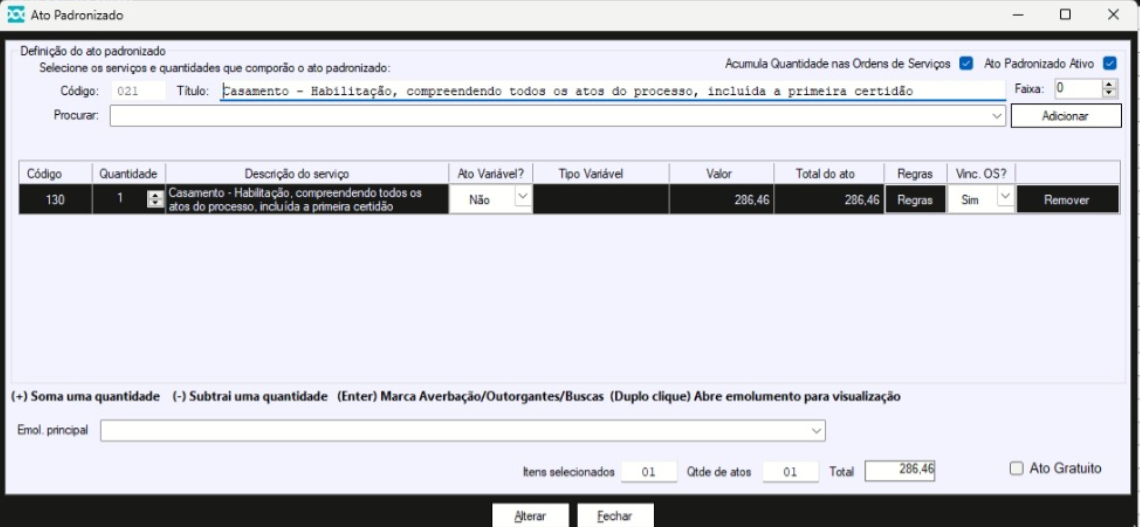Click the Qtde de atos field
This screenshot has width=1140, height=527.
click(x=790, y=472)
